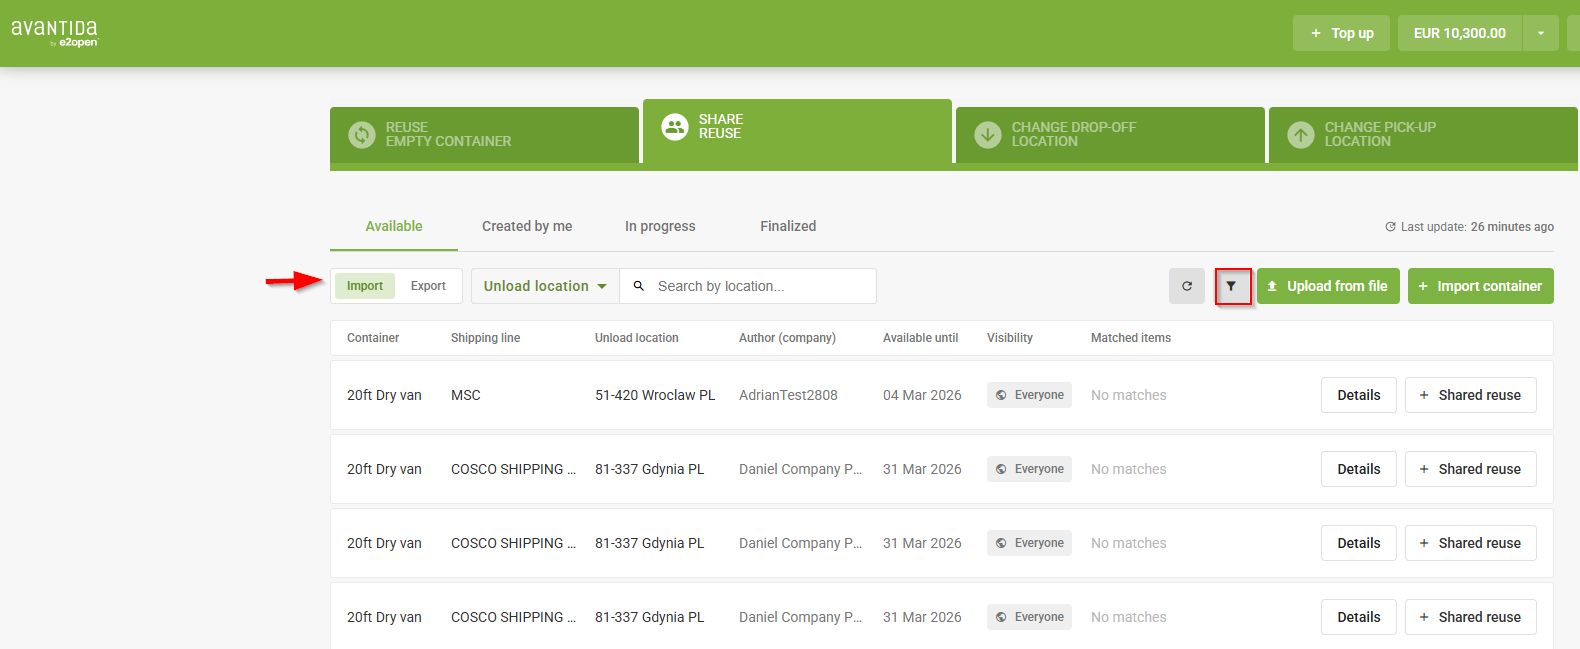Image resolution: width=1580 pixels, height=649 pixels.
Task: Switch to the Created by me tab
Action: pos(527,226)
